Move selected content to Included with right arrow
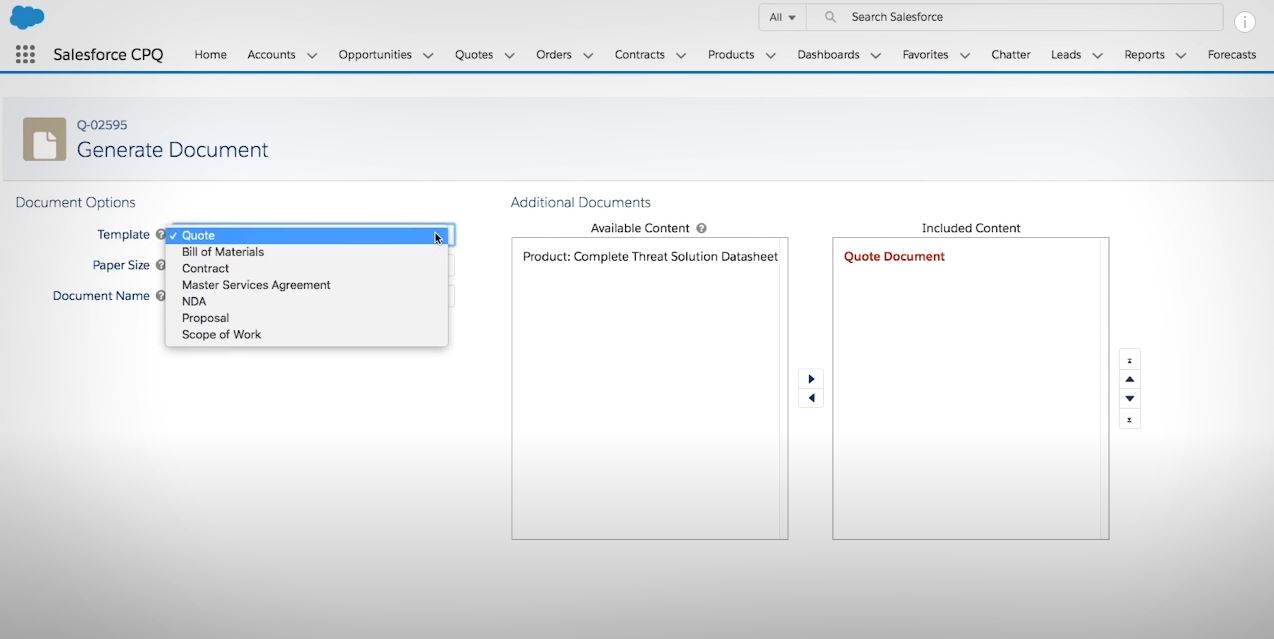 (811, 380)
